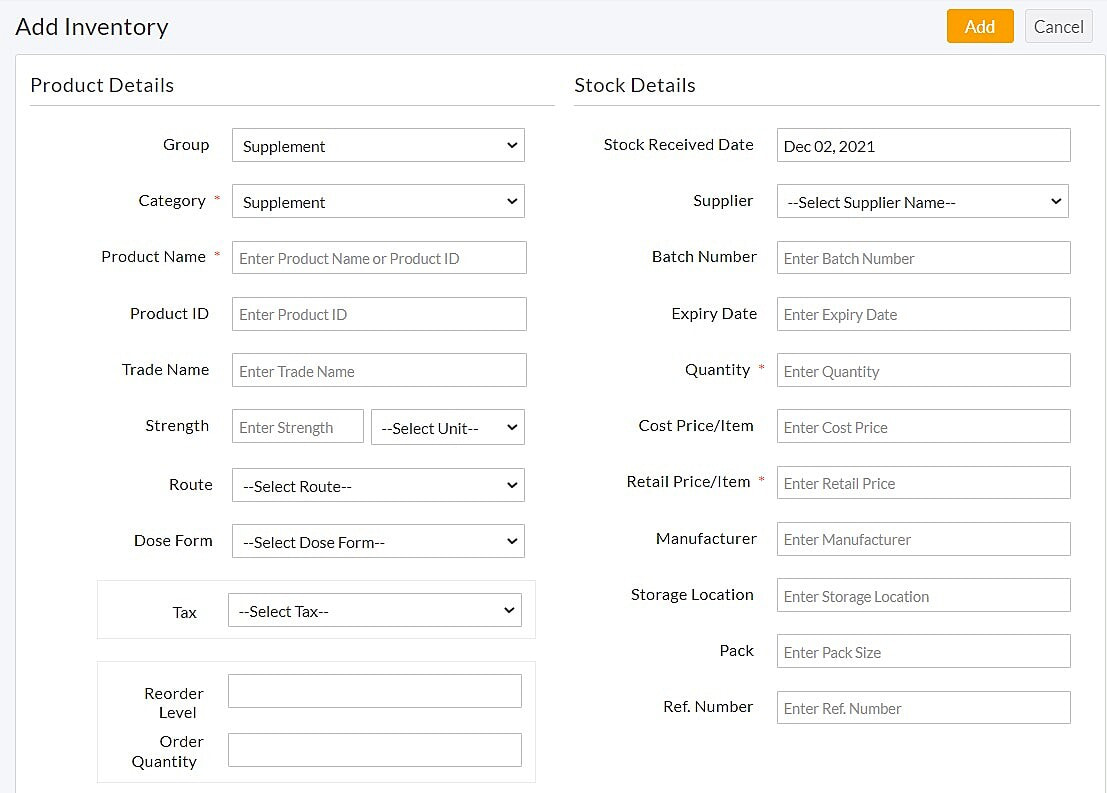Image resolution: width=1107 pixels, height=793 pixels.
Task: Focus the Batch Number input
Action: (x=923, y=258)
